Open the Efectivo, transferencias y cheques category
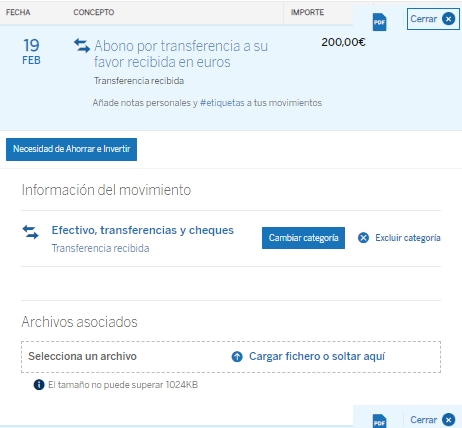The image size is (462, 428). pyautogui.click(x=143, y=230)
